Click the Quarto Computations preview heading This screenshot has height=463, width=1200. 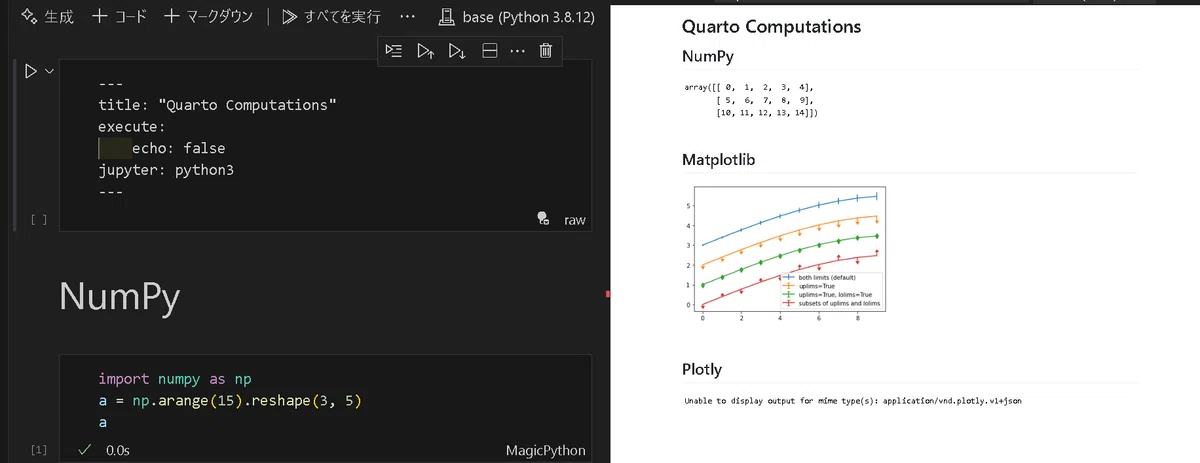pyautogui.click(x=771, y=26)
